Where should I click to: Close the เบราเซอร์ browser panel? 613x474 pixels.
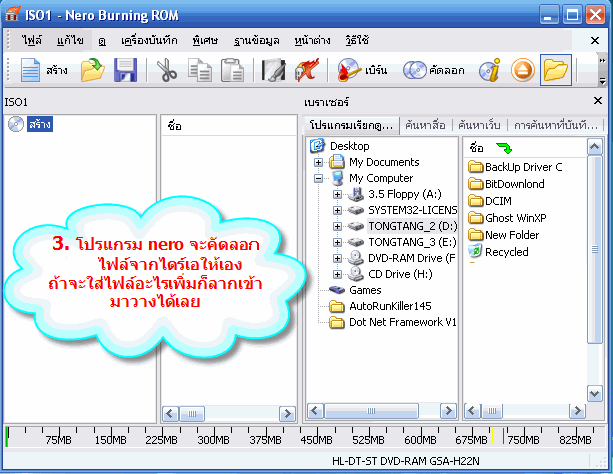pyautogui.click(x=598, y=101)
